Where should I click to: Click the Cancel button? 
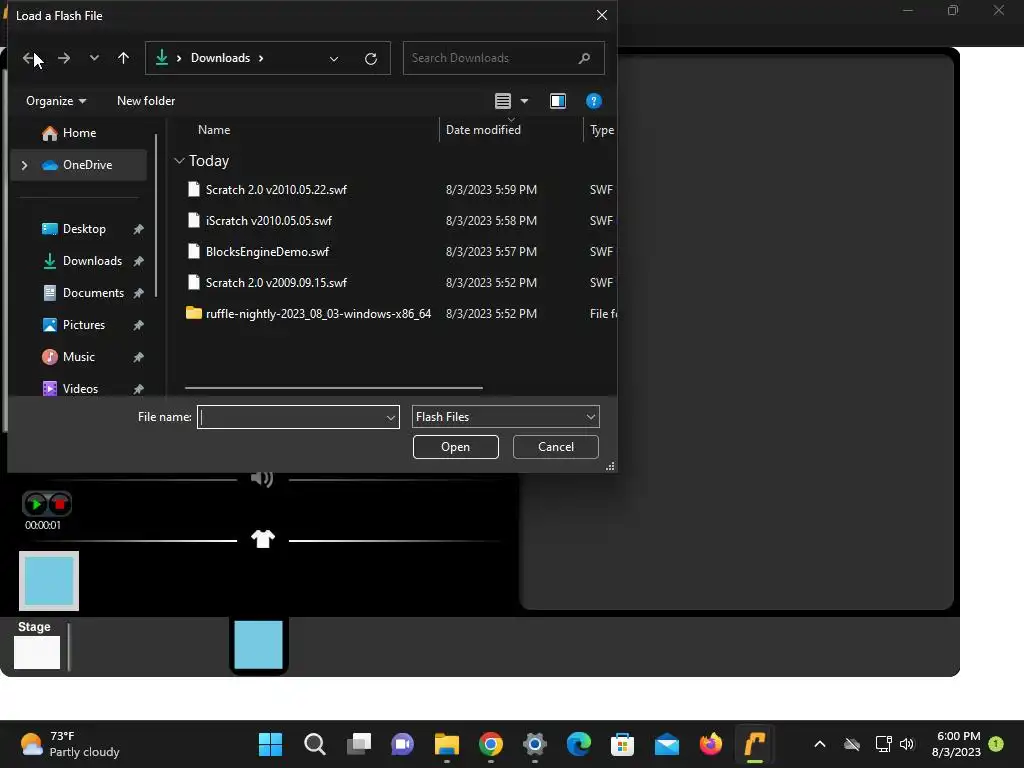point(556,447)
